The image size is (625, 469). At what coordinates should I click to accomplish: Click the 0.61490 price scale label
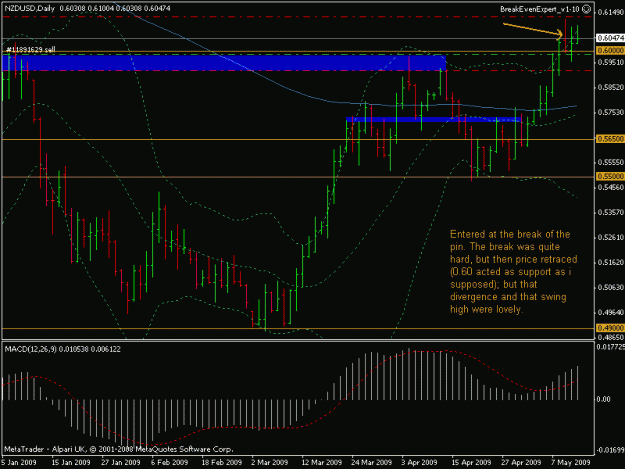[610, 12]
